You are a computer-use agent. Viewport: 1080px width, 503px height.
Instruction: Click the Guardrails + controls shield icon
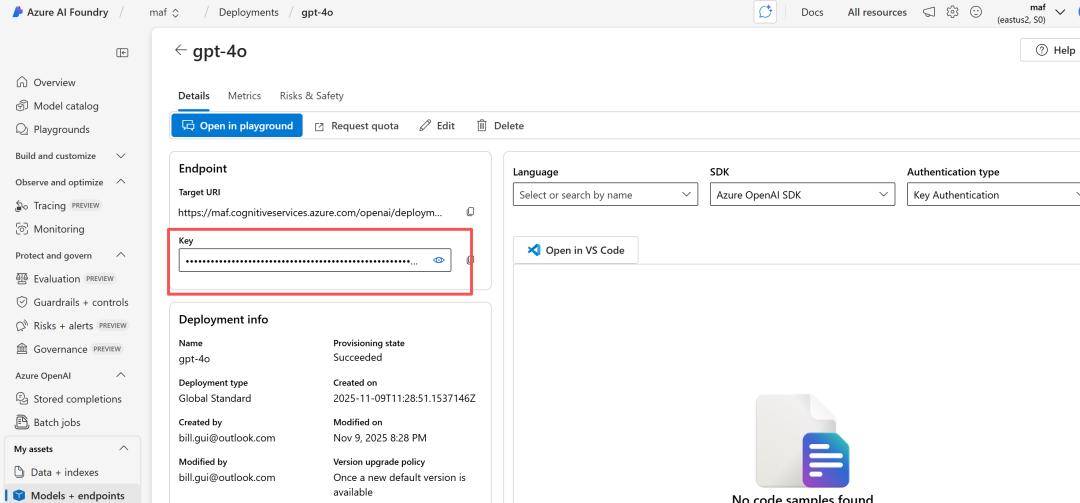coord(22,302)
